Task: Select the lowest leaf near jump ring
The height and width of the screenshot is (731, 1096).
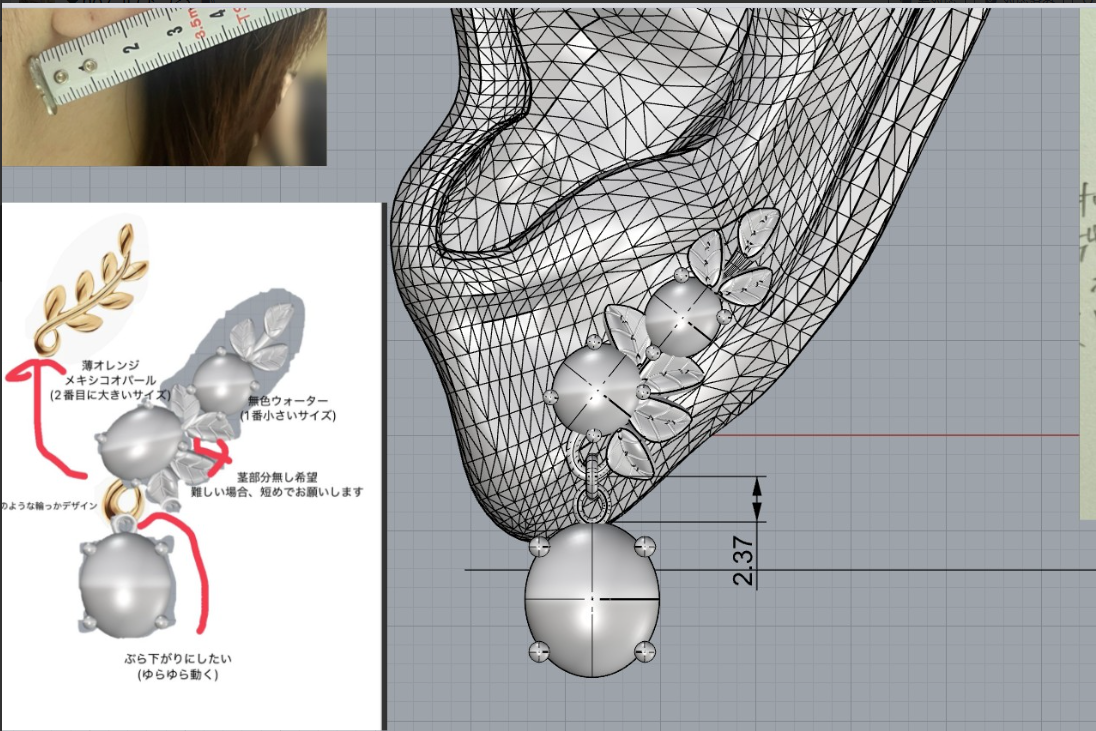Action: coord(630,454)
